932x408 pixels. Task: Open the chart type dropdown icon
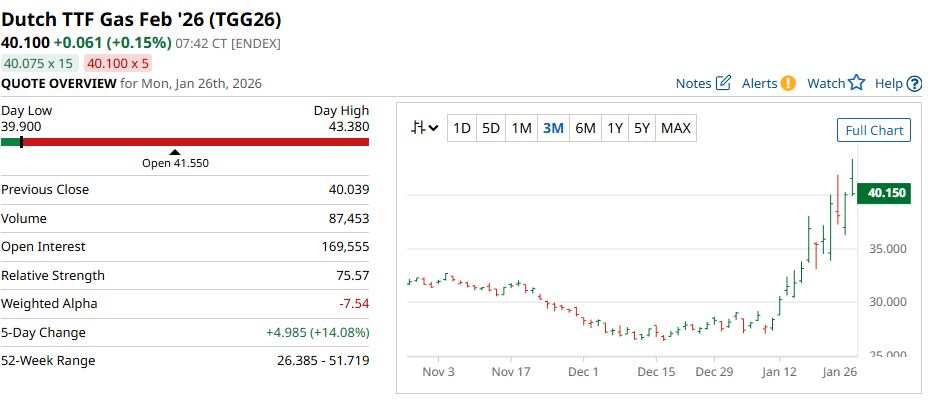click(426, 128)
